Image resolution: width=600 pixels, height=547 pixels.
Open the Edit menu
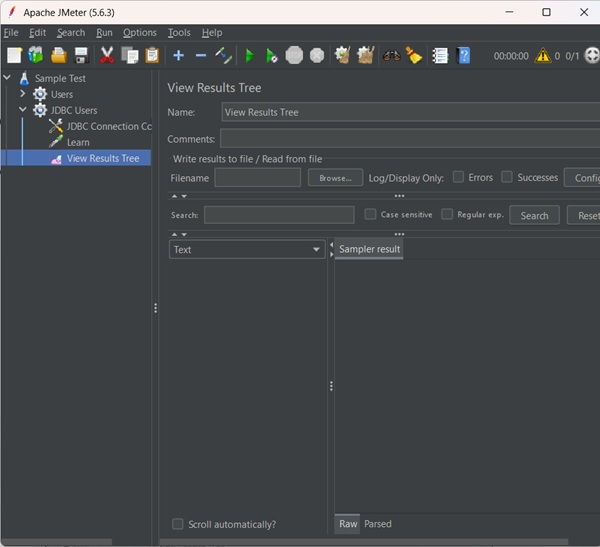tap(38, 33)
